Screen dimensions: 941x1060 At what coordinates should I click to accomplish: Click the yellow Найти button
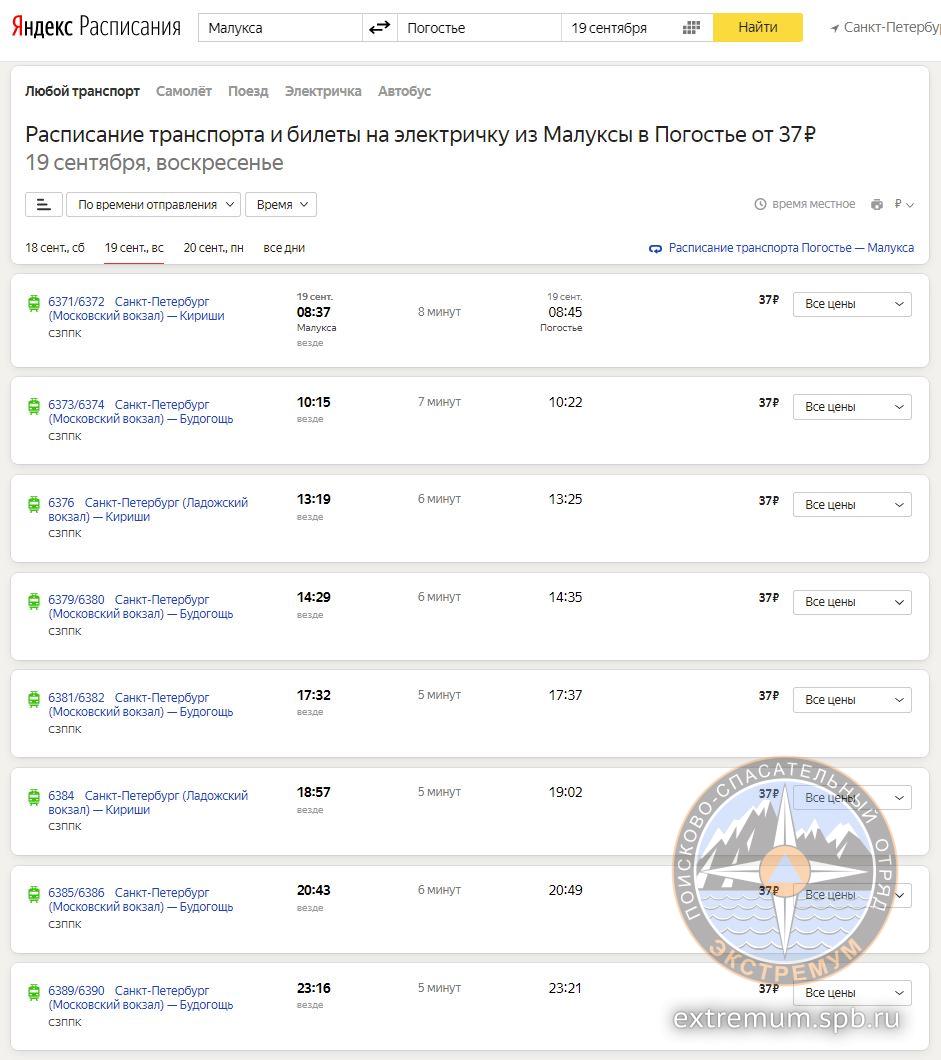click(758, 28)
